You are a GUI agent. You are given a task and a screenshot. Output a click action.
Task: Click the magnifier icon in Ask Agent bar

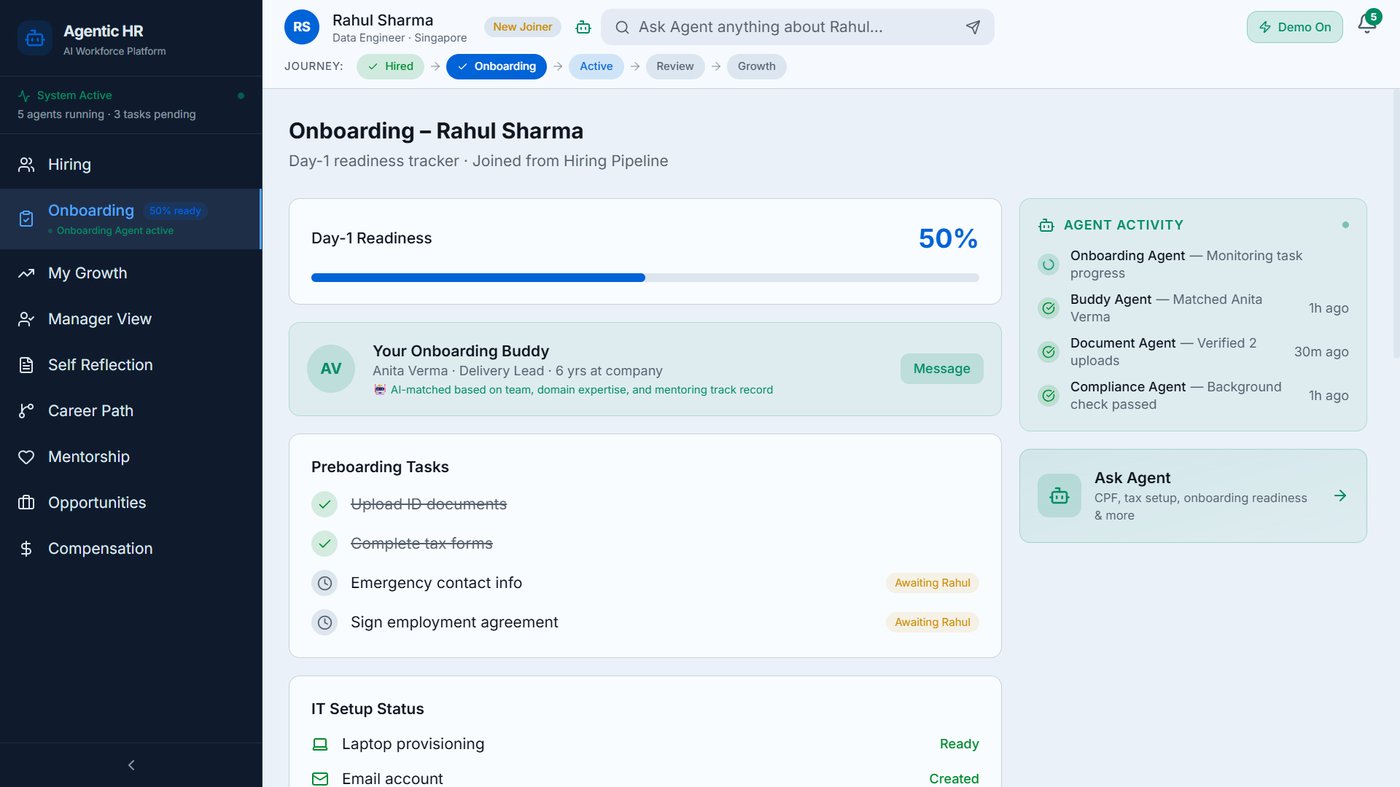[622, 27]
